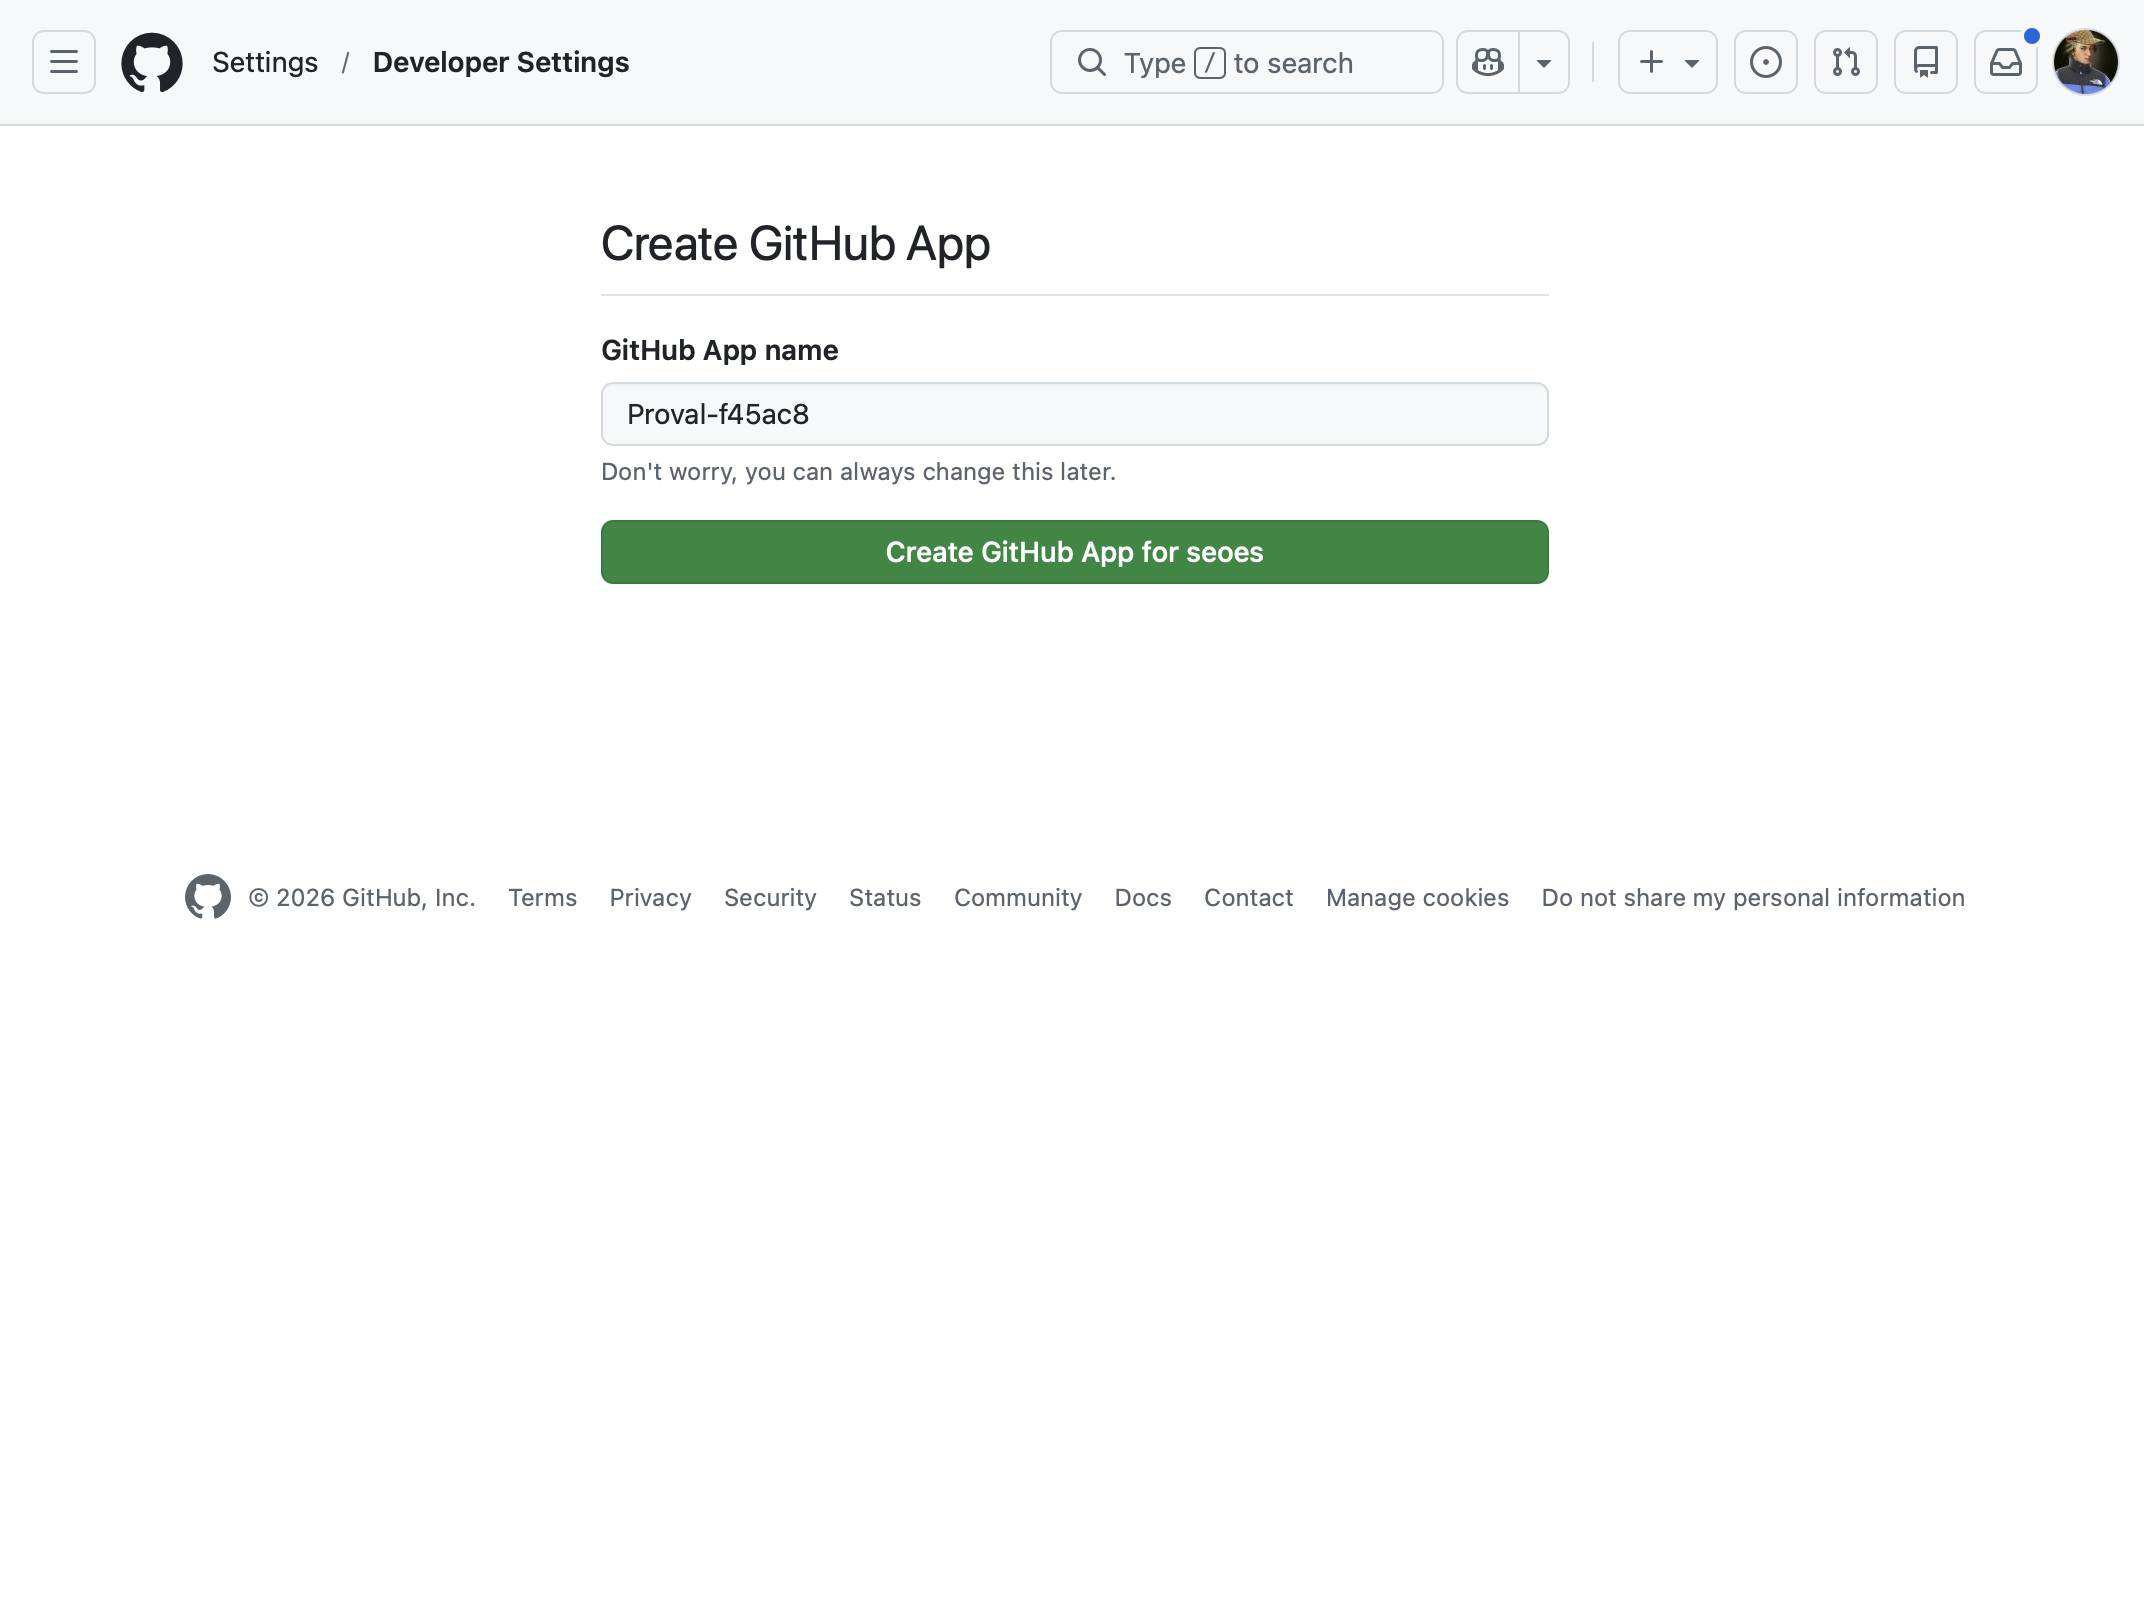Click 'Do not share my personal information'
This screenshot has height=1618, width=2144.
[x=1753, y=898]
